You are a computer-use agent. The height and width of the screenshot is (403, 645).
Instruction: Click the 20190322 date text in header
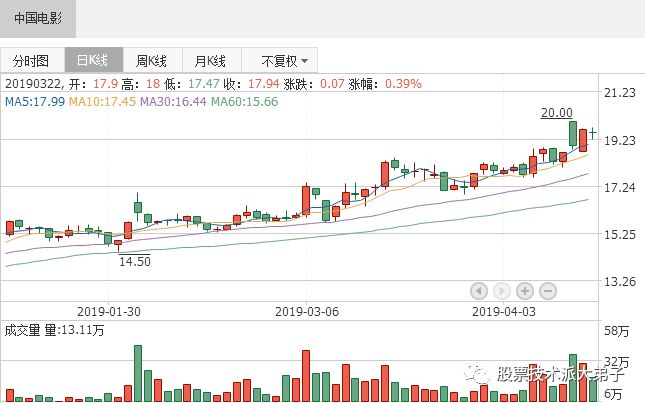click(33, 84)
